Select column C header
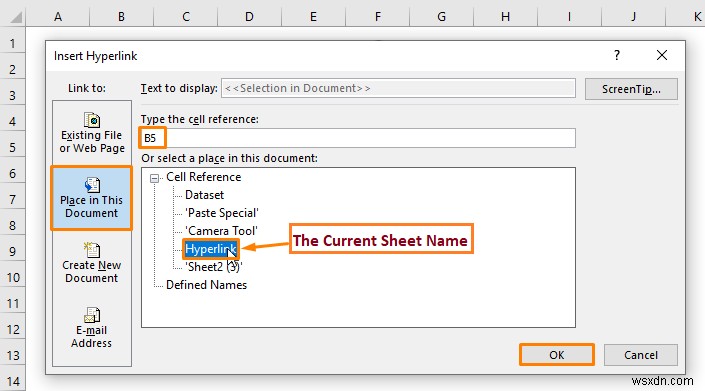This screenshot has width=705, height=391. click(186, 17)
